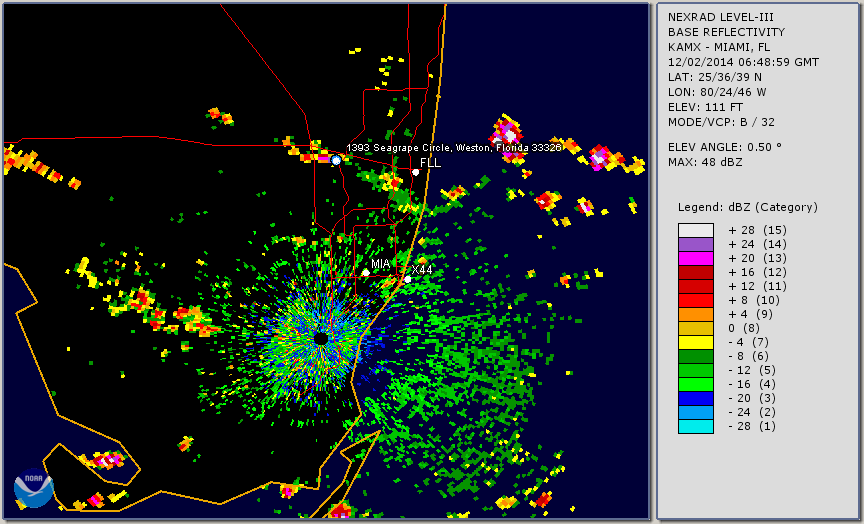Click the 'LAT: 25/36/39 N' text
This screenshot has width=864, height=524.
coord(715,77)
